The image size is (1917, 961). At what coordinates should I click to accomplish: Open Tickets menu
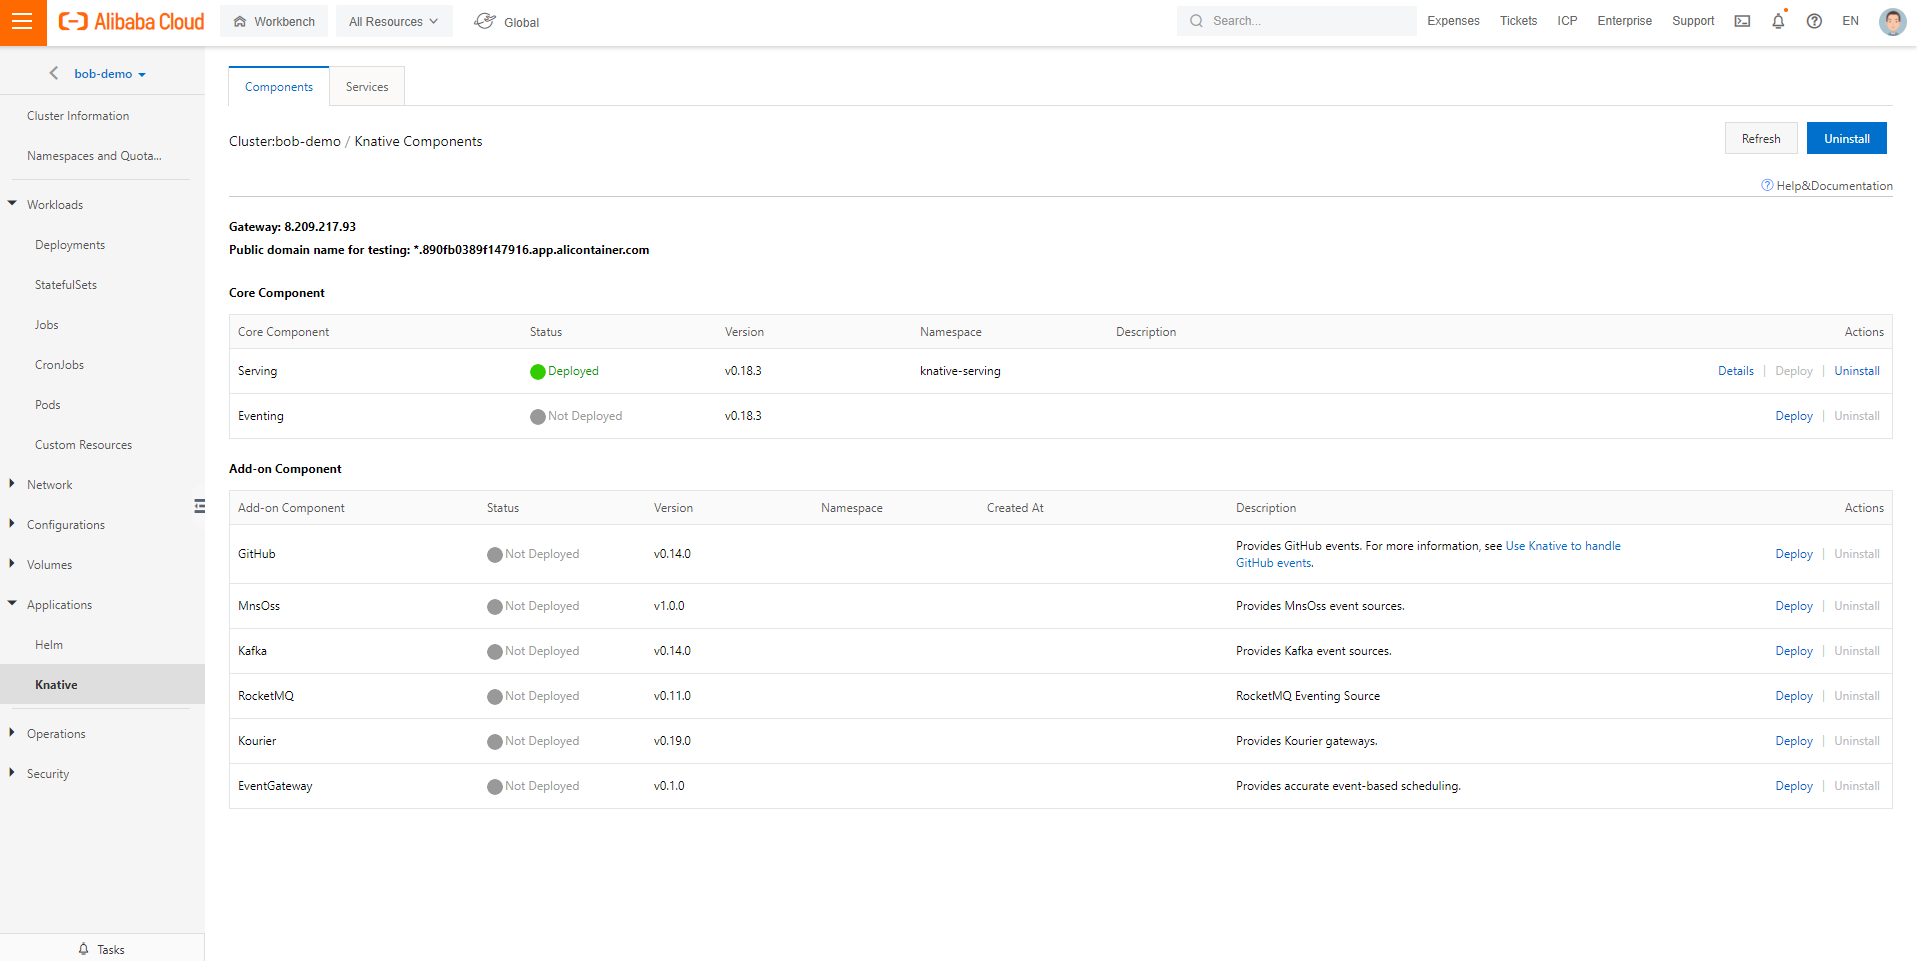1518,21
